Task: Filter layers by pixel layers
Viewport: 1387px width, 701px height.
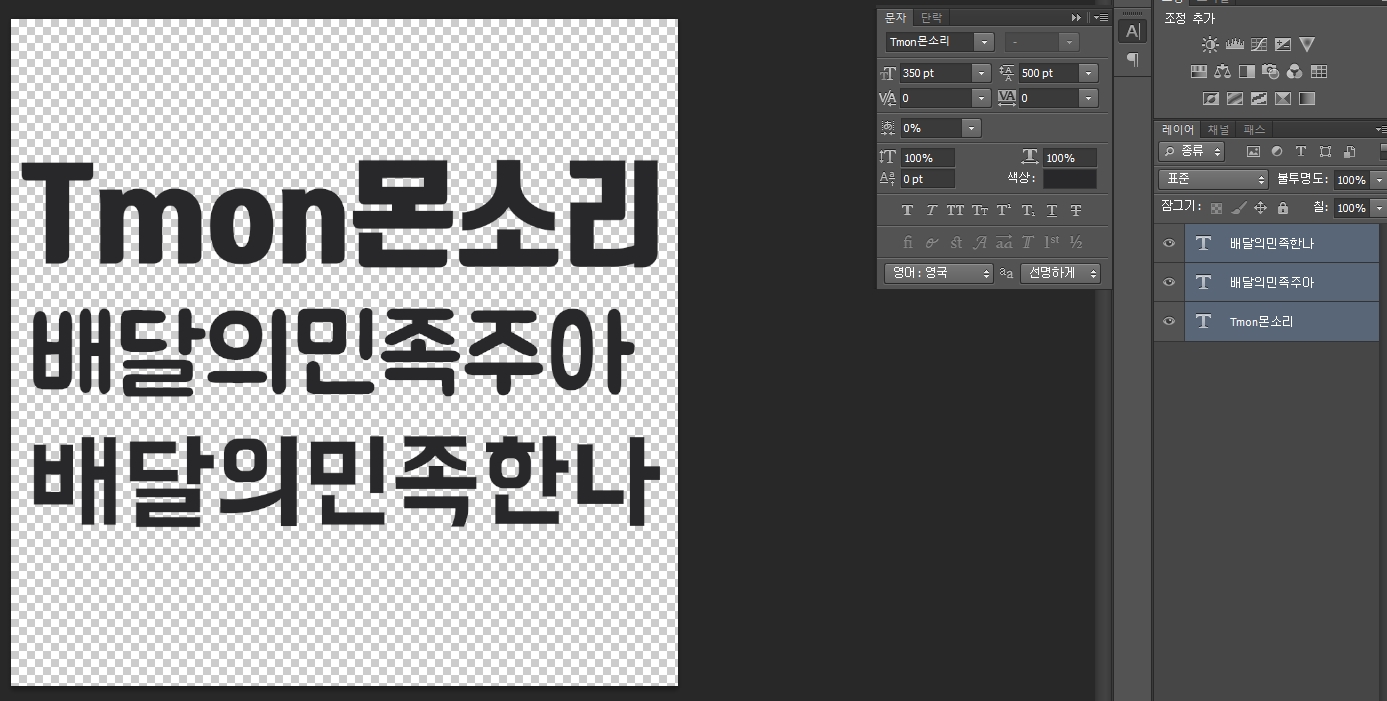Action: (x=1253, y=152)
